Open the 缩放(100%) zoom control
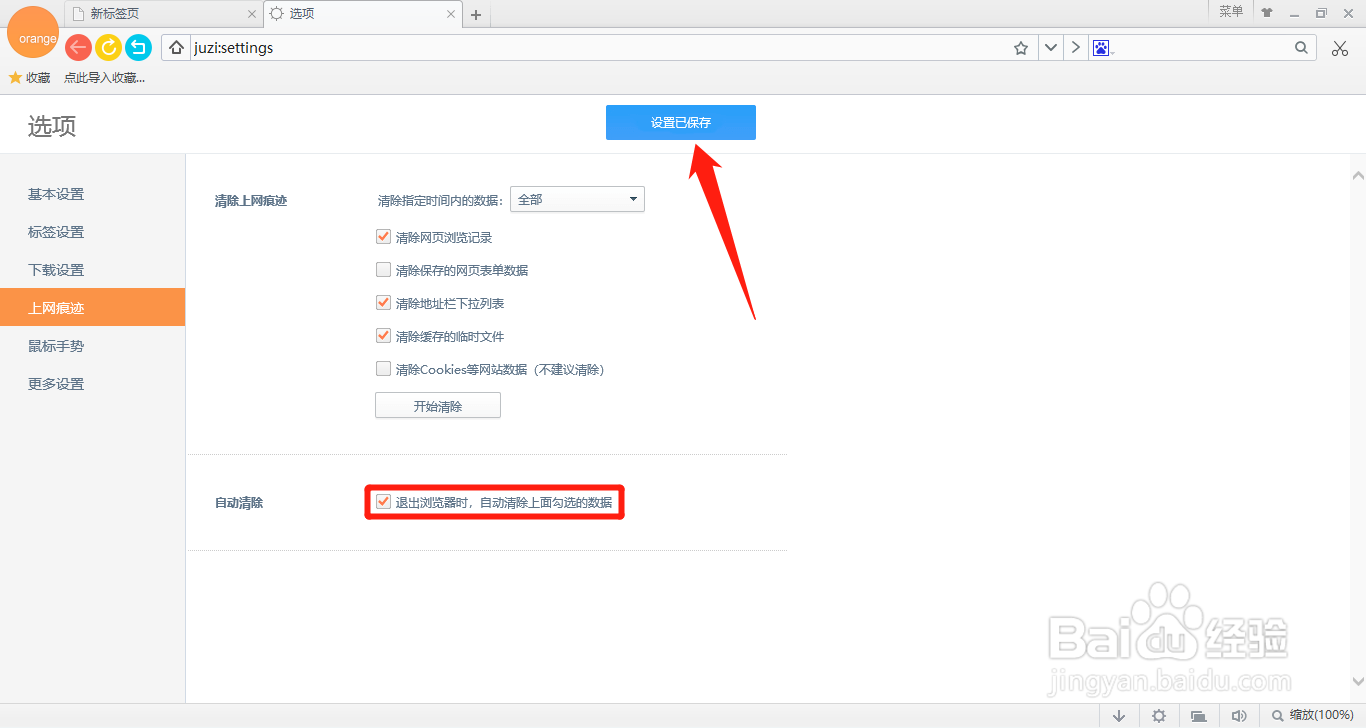1366x728 pixels. point(1312,715)
